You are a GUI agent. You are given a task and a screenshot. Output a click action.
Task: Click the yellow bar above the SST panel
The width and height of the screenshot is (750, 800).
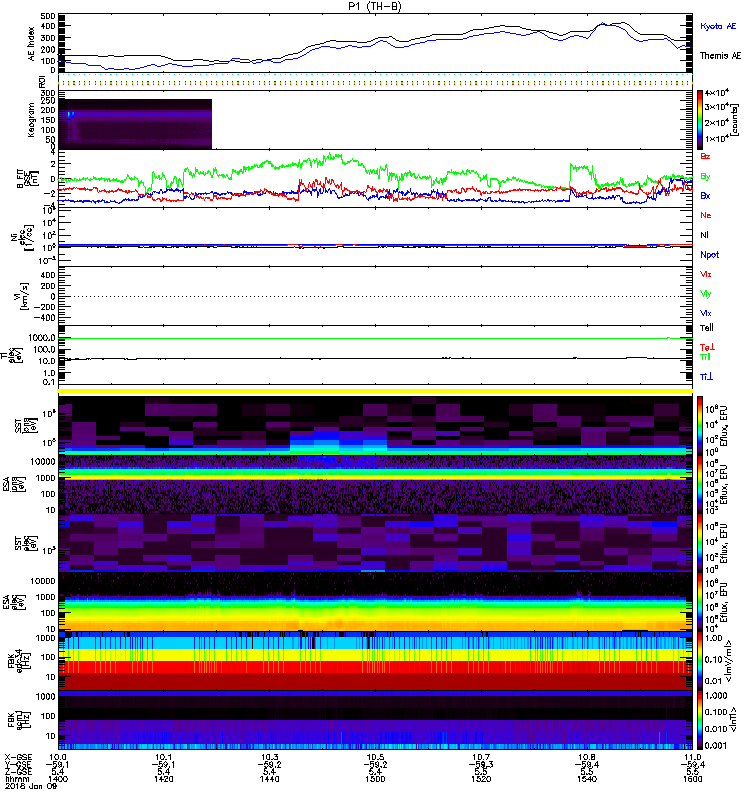[375, 391]
